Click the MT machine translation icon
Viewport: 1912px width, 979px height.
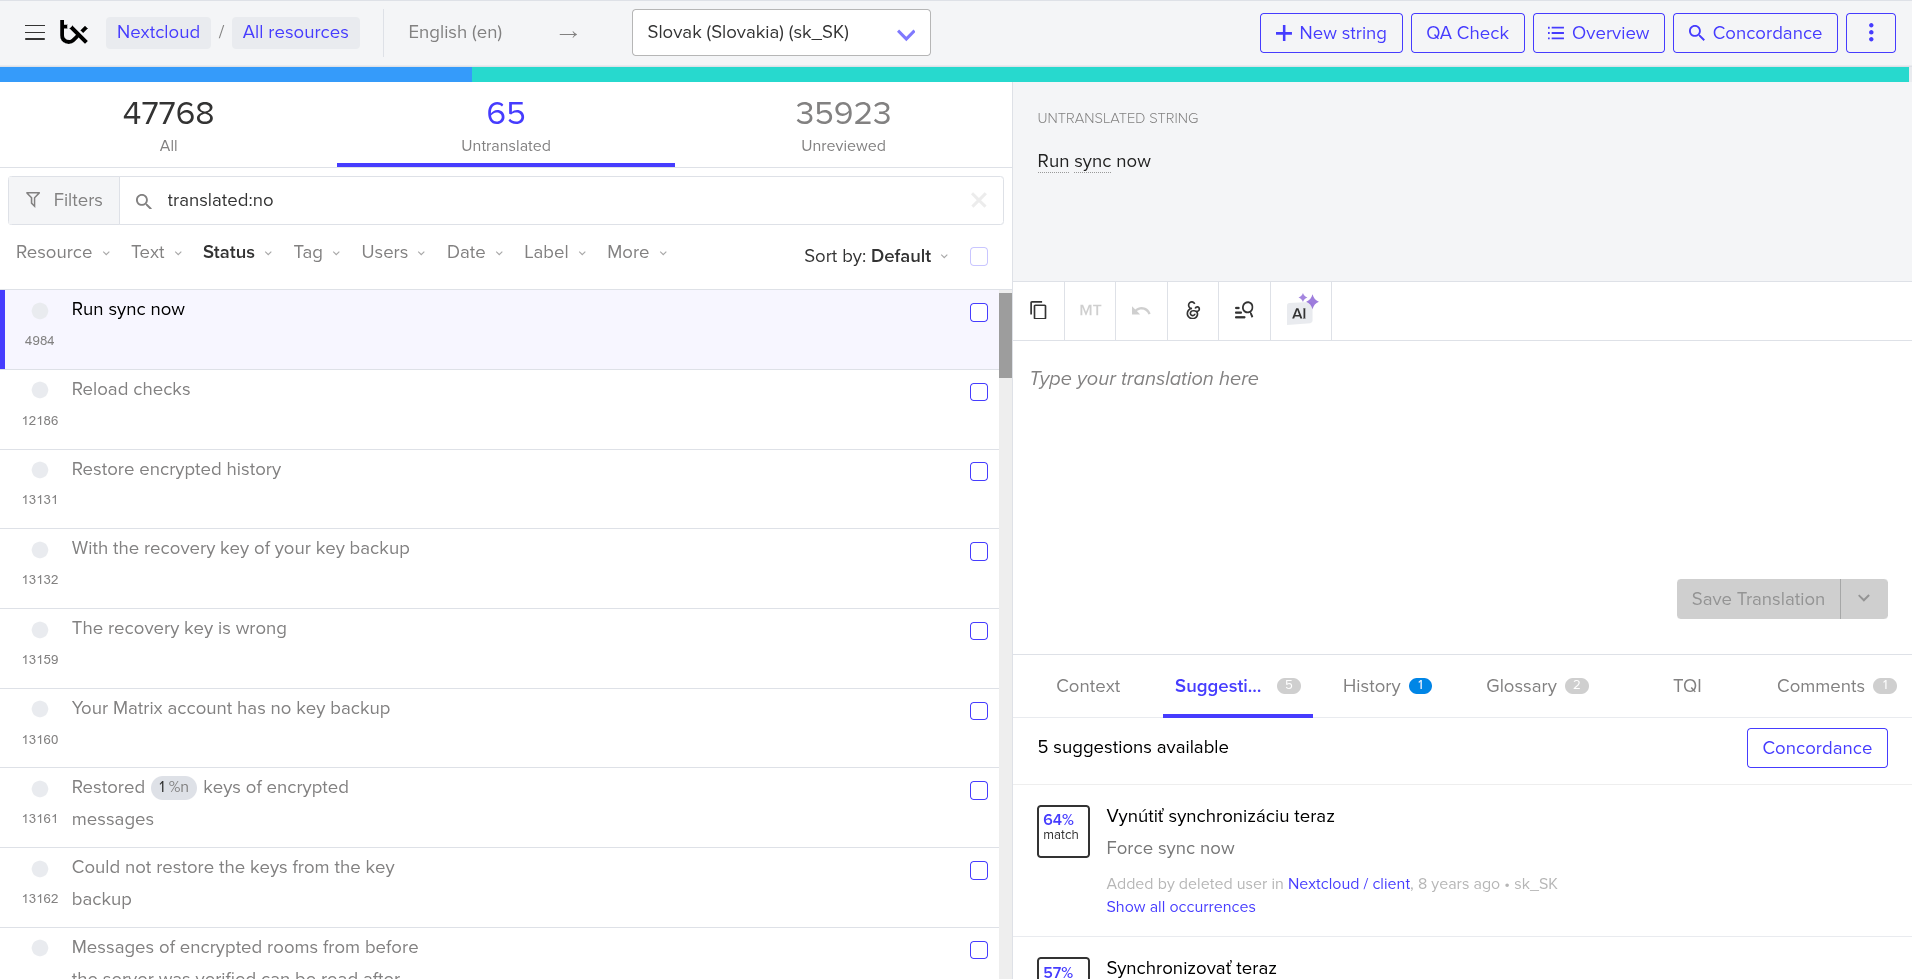(1090, 311)
